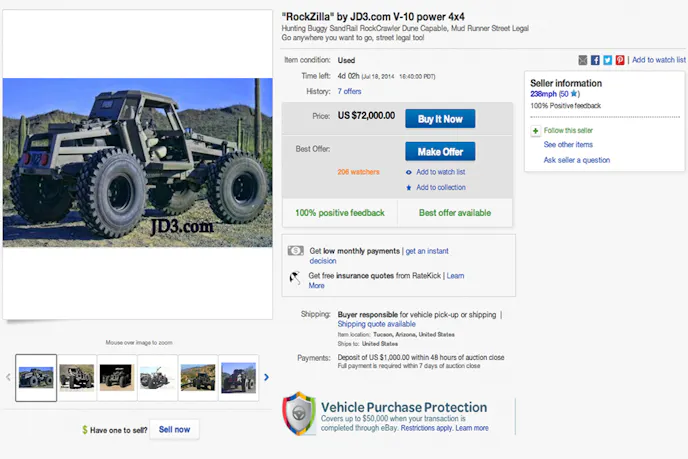Click the eye icon beside Add to watch list
The width and height of the screenshot is (688, 459).
coord(408,172)
